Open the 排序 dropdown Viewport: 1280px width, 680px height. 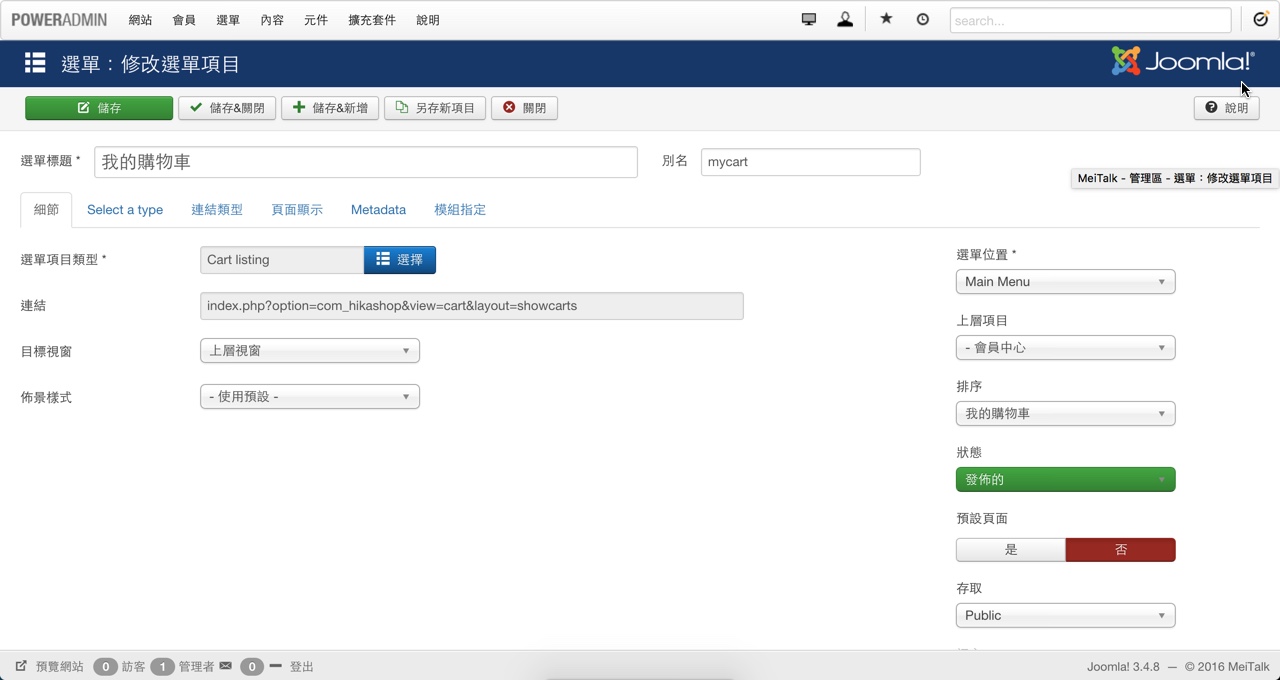coord(1066,414)
